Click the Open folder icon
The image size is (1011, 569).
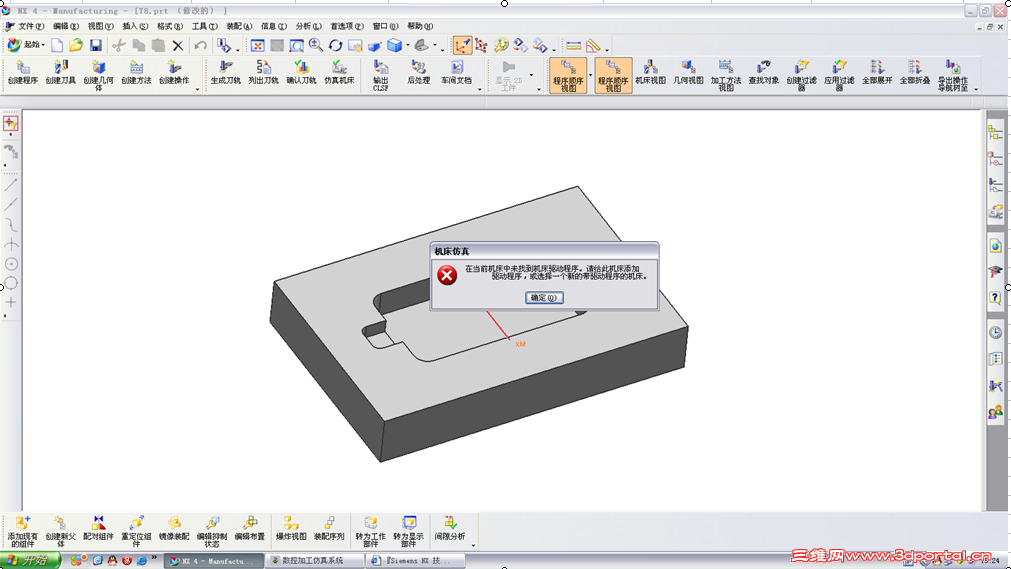76,45
